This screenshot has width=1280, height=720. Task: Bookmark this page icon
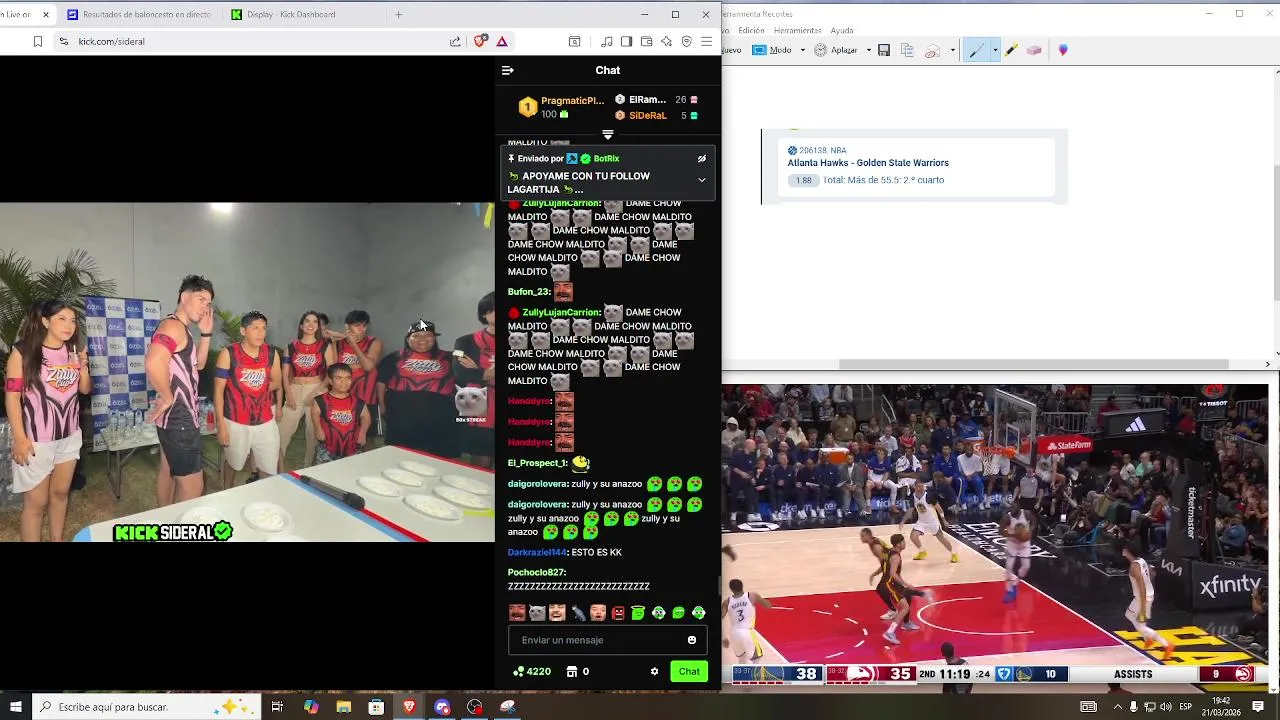(37, 41)
